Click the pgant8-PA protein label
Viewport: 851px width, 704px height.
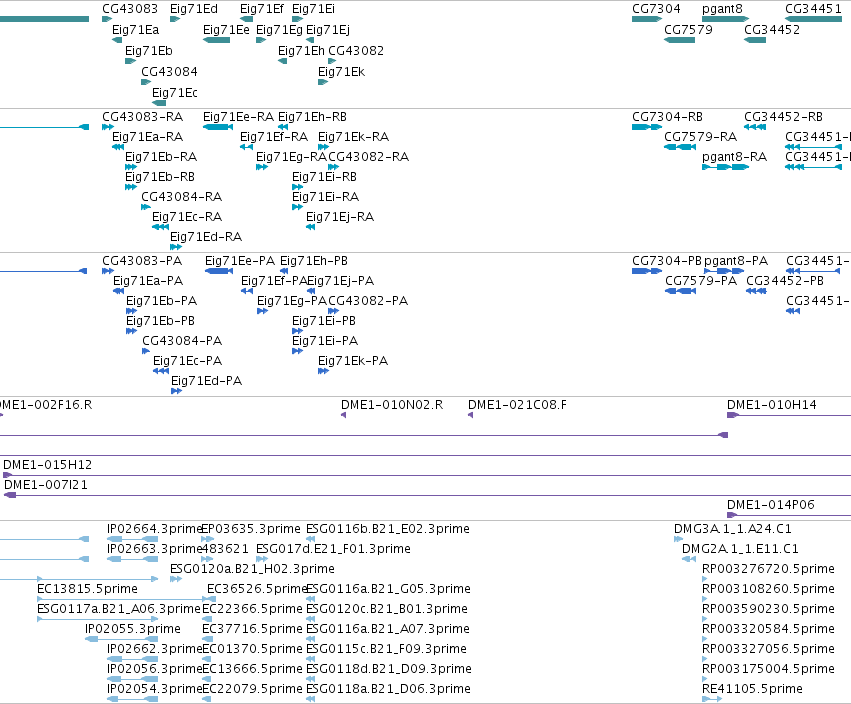(736, 261)
